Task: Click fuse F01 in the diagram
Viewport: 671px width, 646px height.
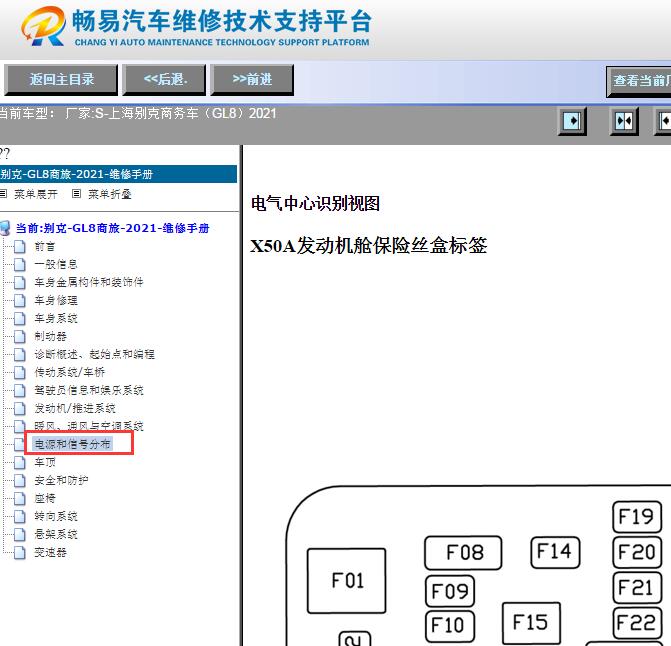Action: tap(347, 581)
